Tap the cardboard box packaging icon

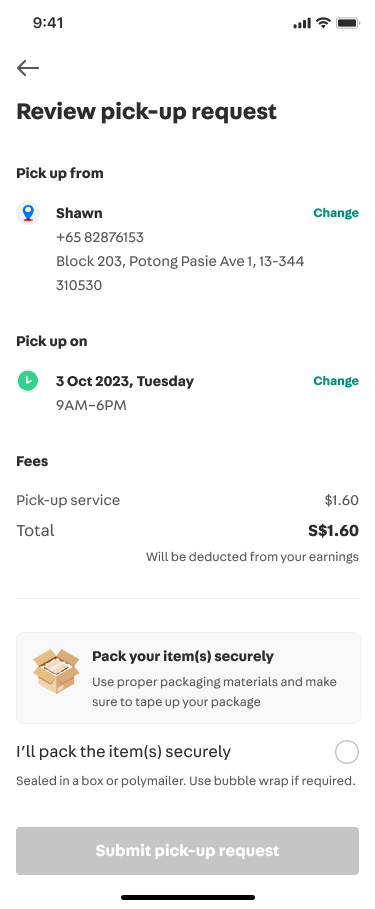coord(56,671)
